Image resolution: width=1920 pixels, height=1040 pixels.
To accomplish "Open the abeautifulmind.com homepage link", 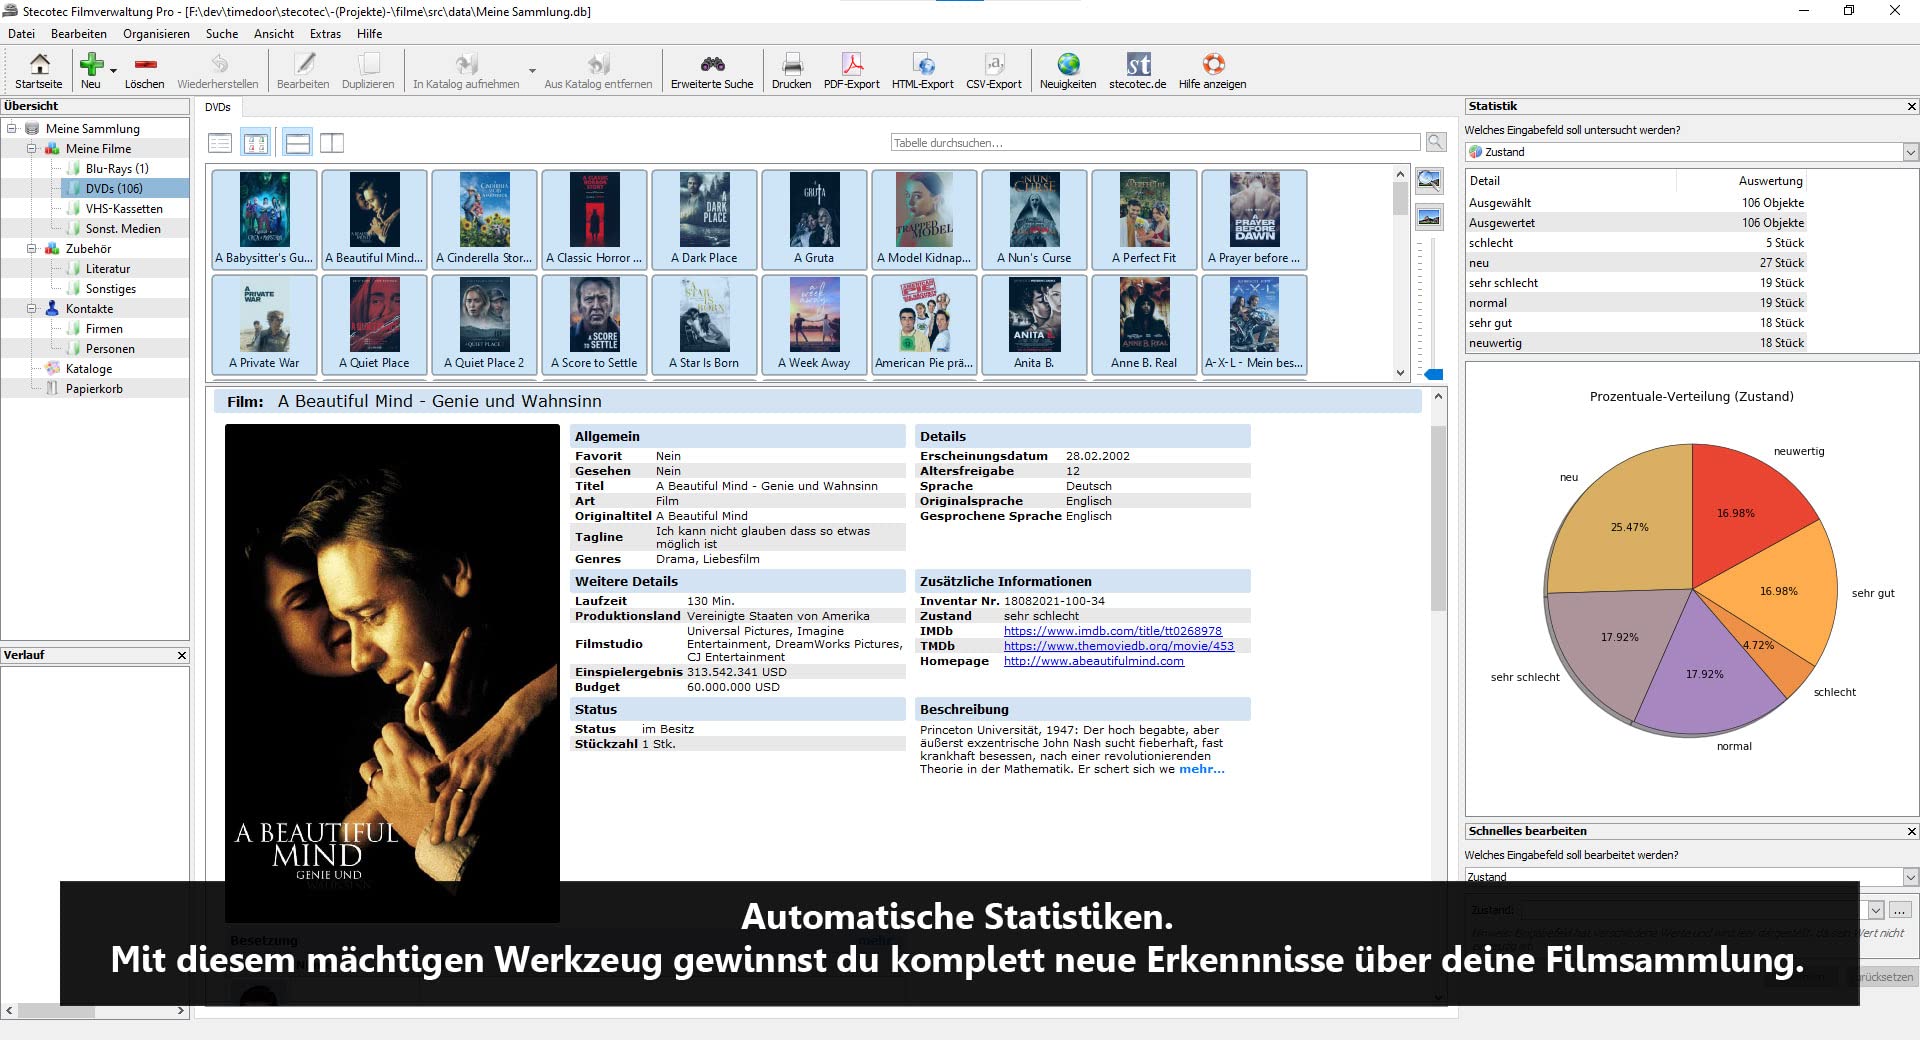I will pyautogui.click(x=1093, y=661).
